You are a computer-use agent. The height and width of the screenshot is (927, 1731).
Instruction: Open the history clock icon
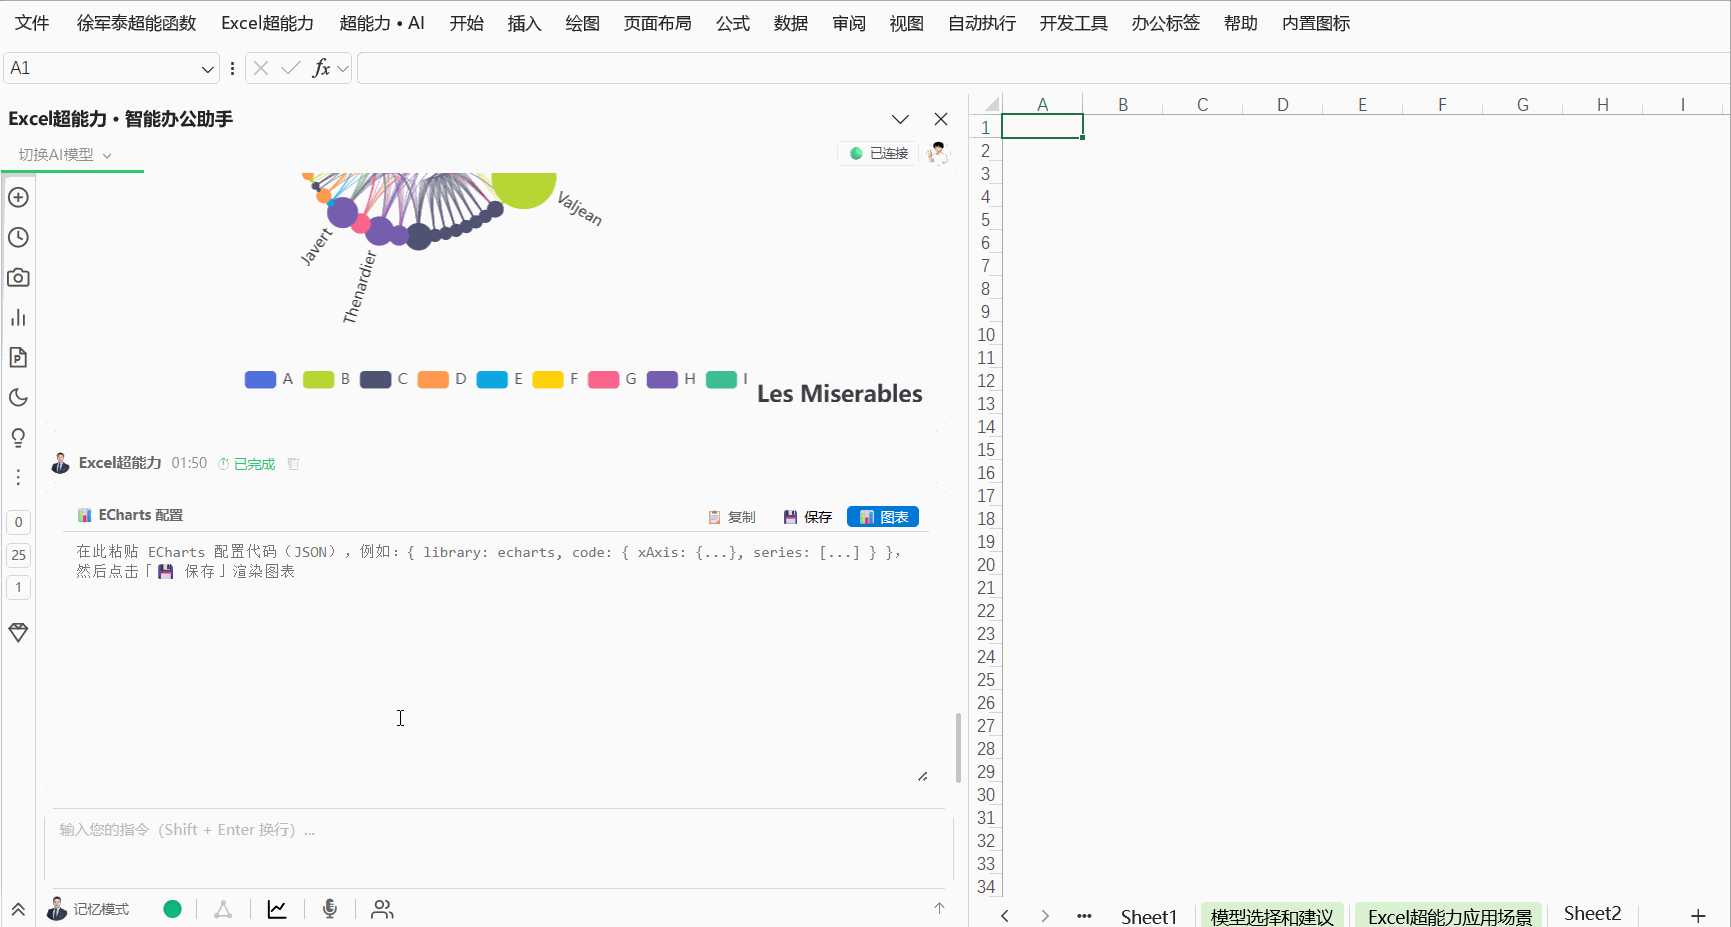[x=18, y=237]
